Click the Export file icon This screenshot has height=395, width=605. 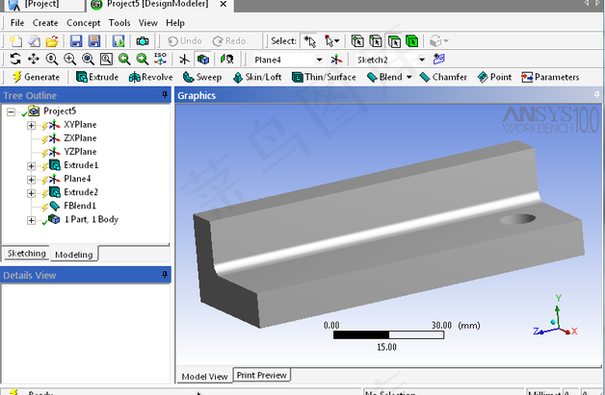pyautogui.click(x=118, y=41)
